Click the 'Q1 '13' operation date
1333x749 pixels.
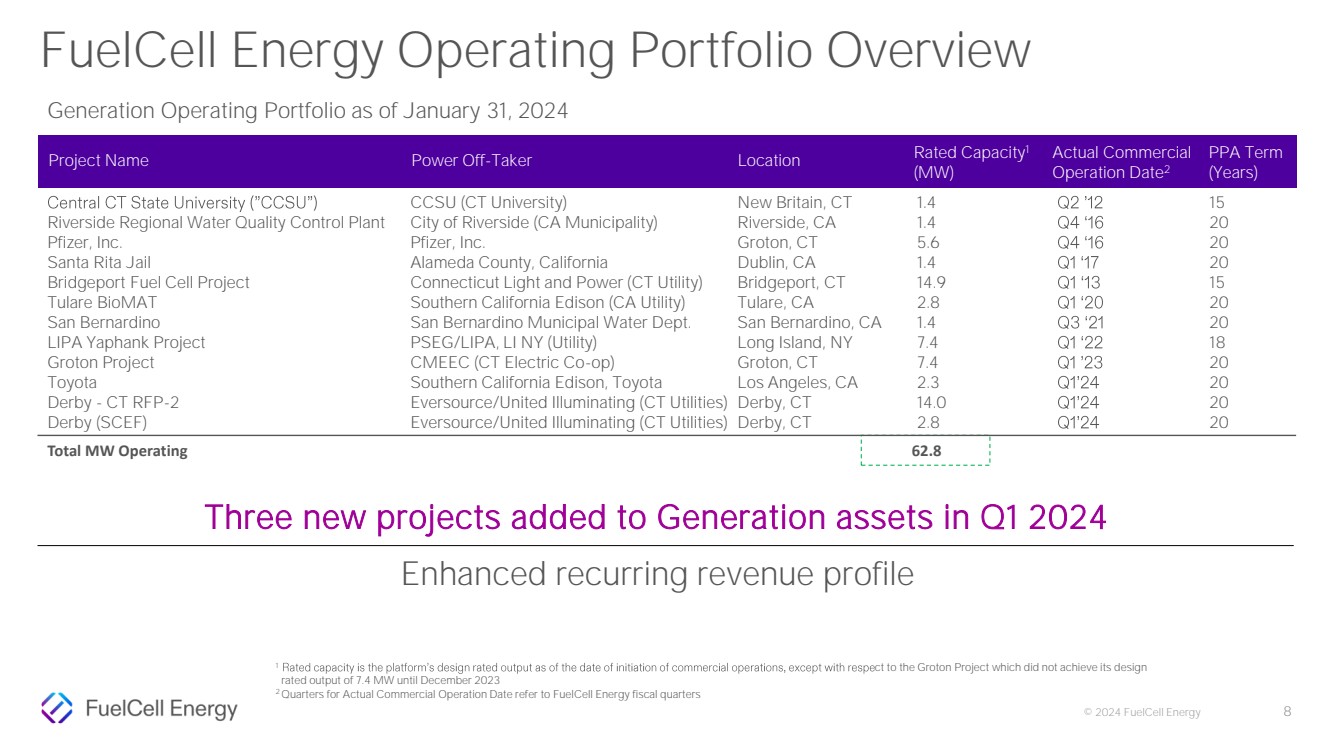click(1080, 283)
